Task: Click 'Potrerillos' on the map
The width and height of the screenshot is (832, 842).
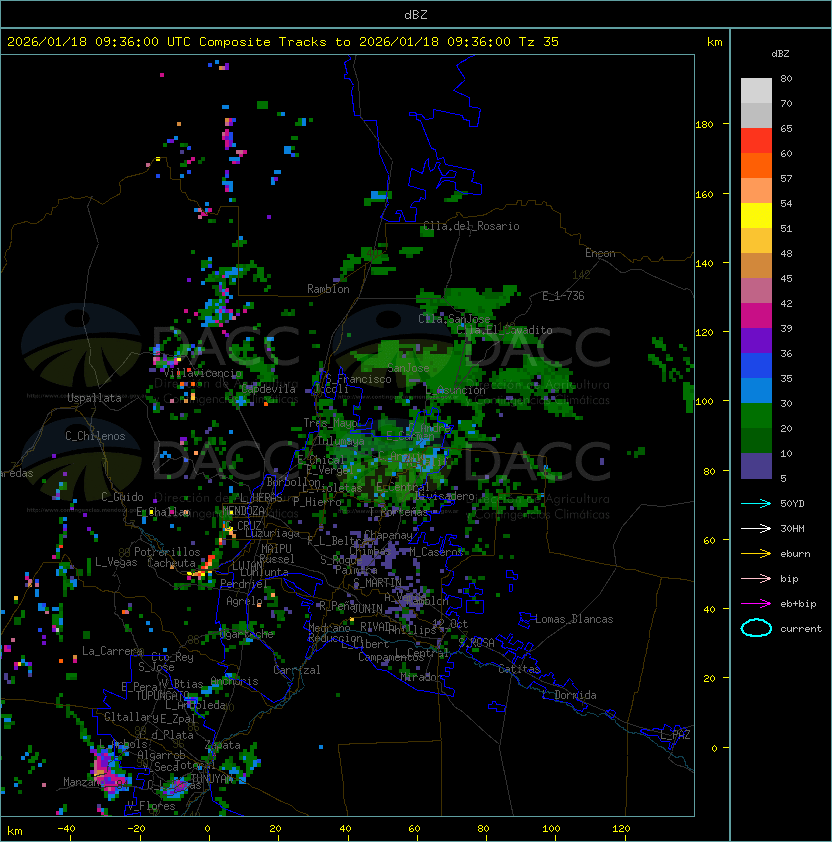Action: (x=167, y=552)
